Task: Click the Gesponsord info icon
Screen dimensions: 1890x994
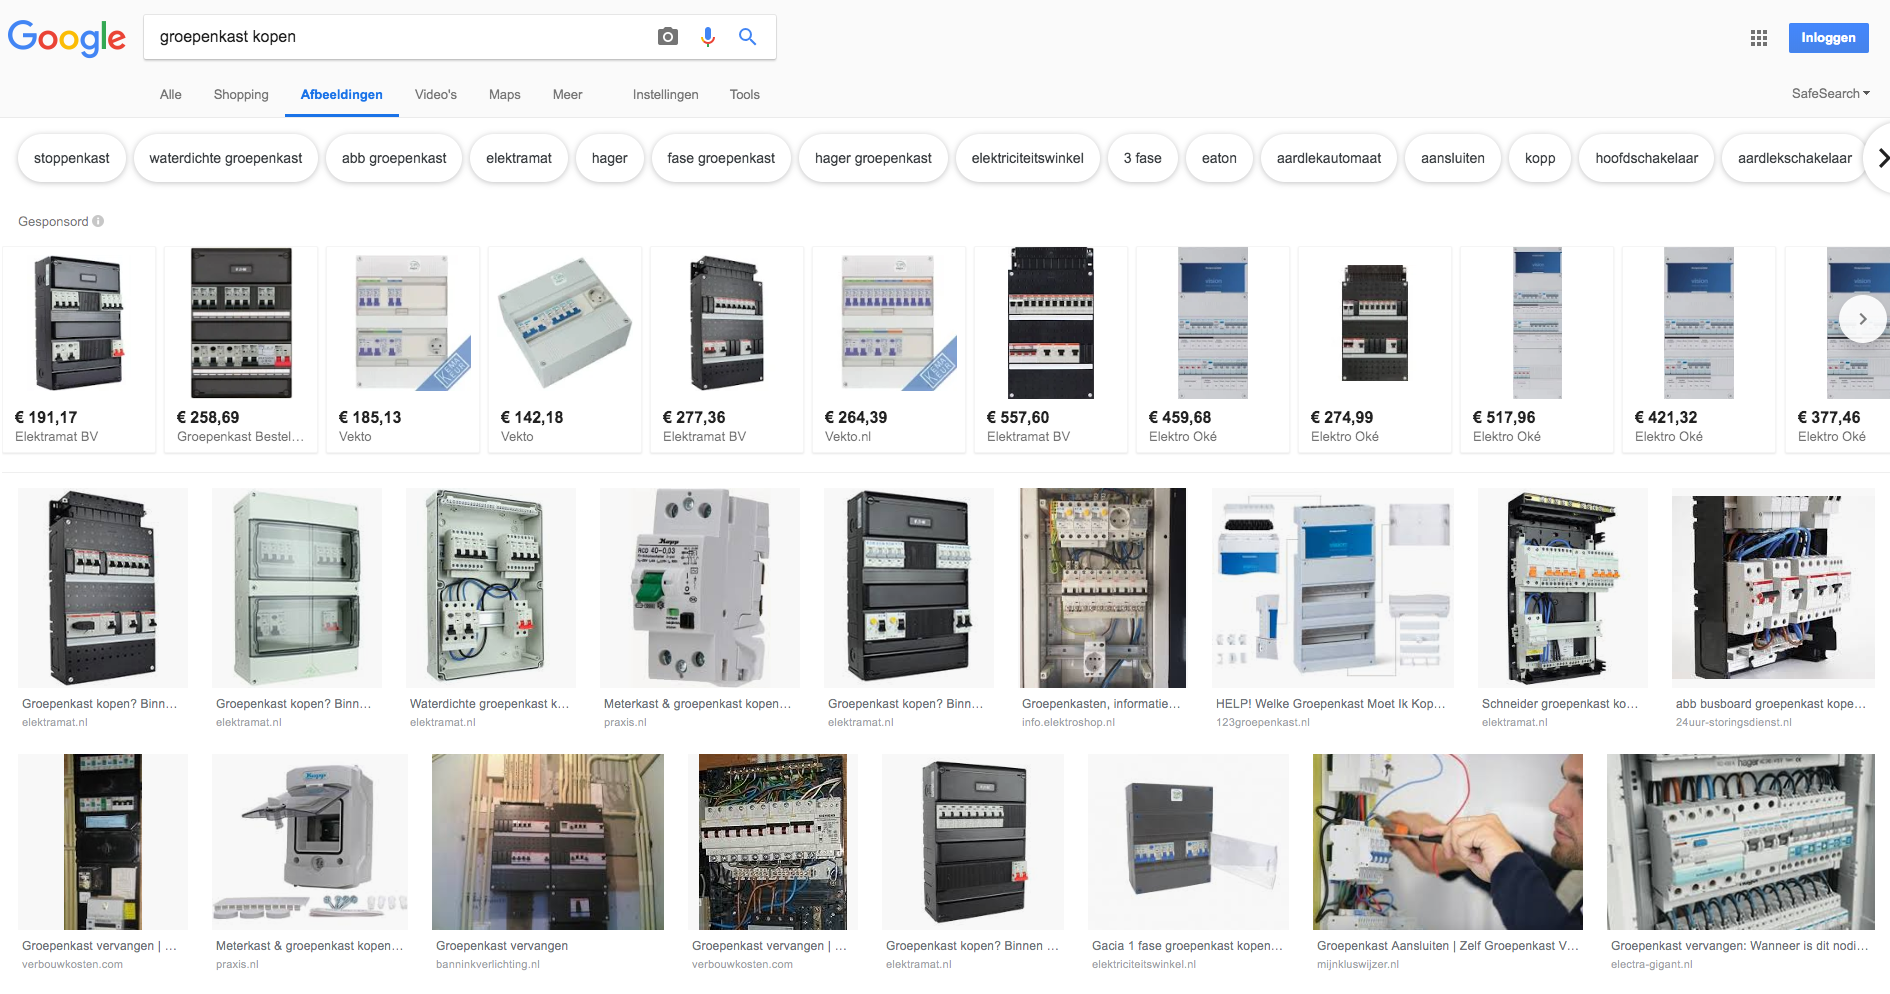Action: pos(98,221)
